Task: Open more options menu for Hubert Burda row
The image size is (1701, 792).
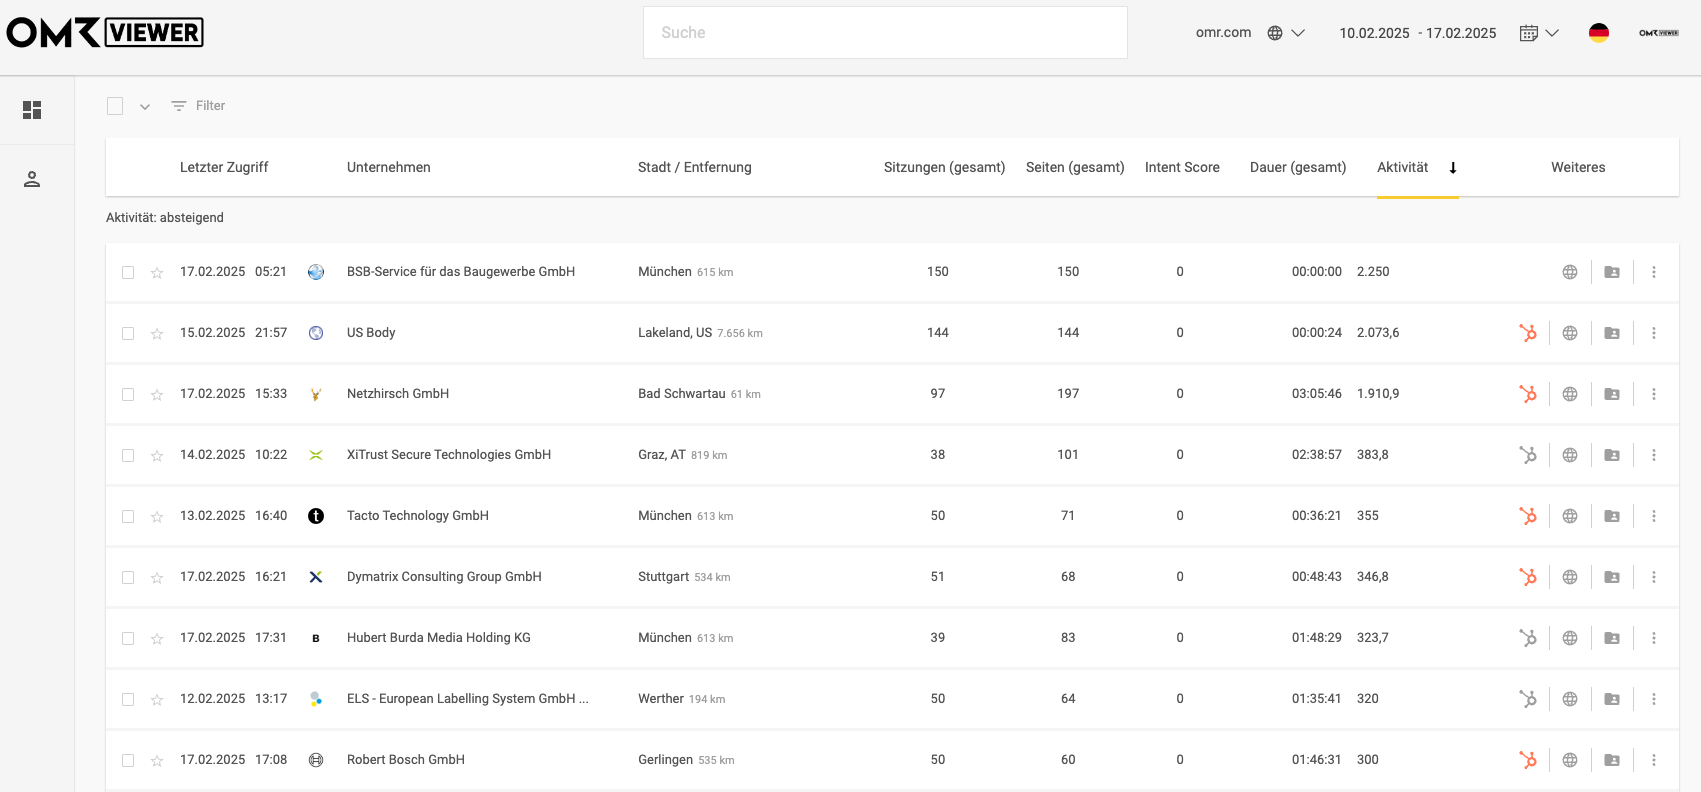Action: pyautogui.click(x=1654, y=638)
